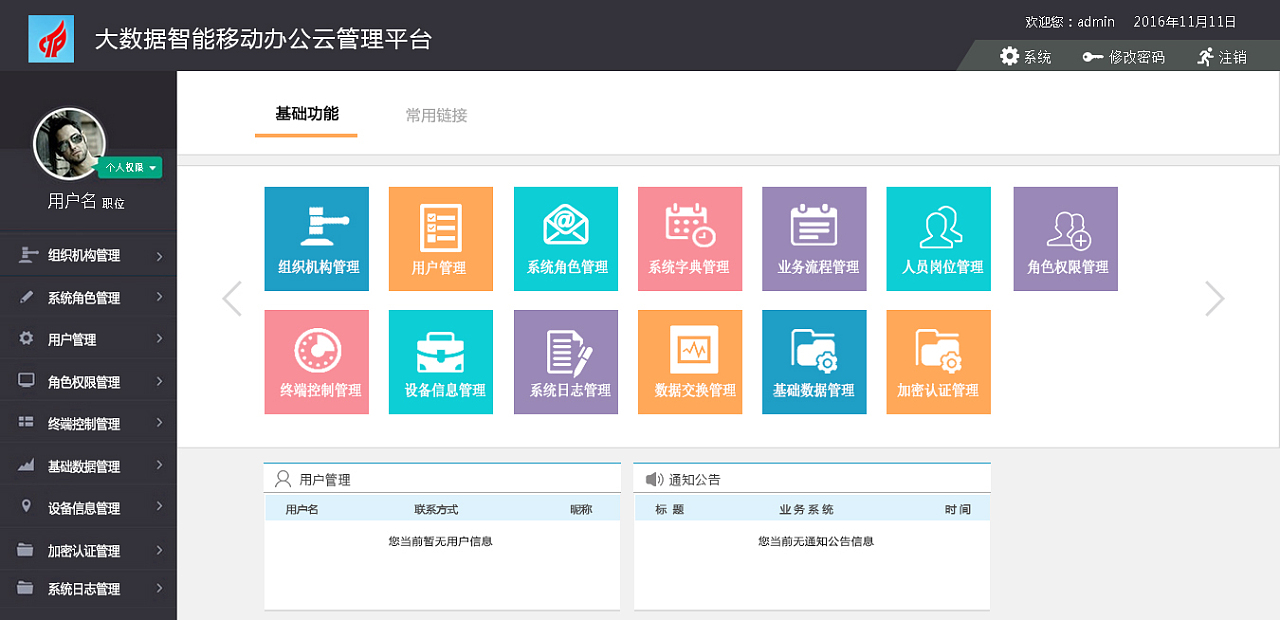
Task: Open the 数据交换管理 chart icon
Action: [689, 361]
